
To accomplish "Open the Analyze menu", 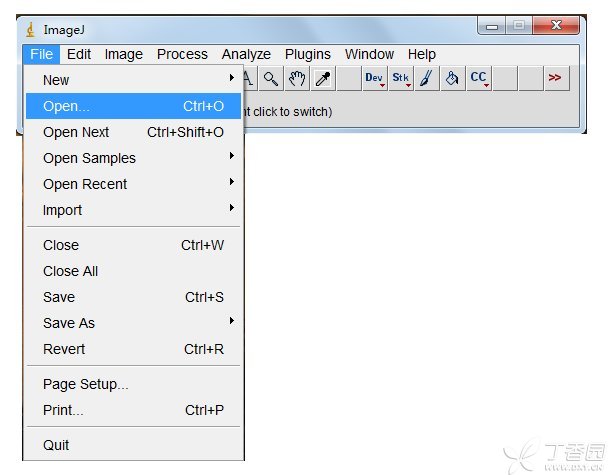I will (246, 54).
